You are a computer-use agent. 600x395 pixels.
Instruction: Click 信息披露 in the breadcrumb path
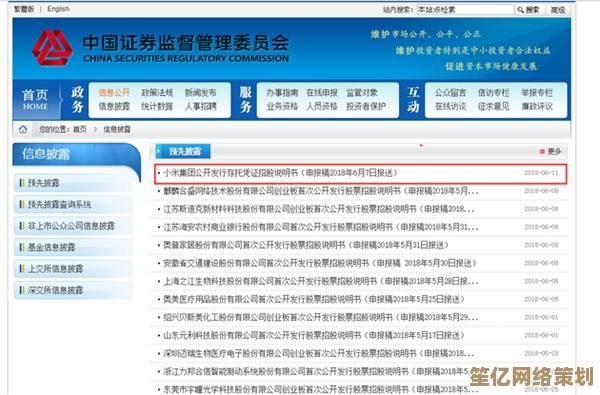tap(117, 129)
